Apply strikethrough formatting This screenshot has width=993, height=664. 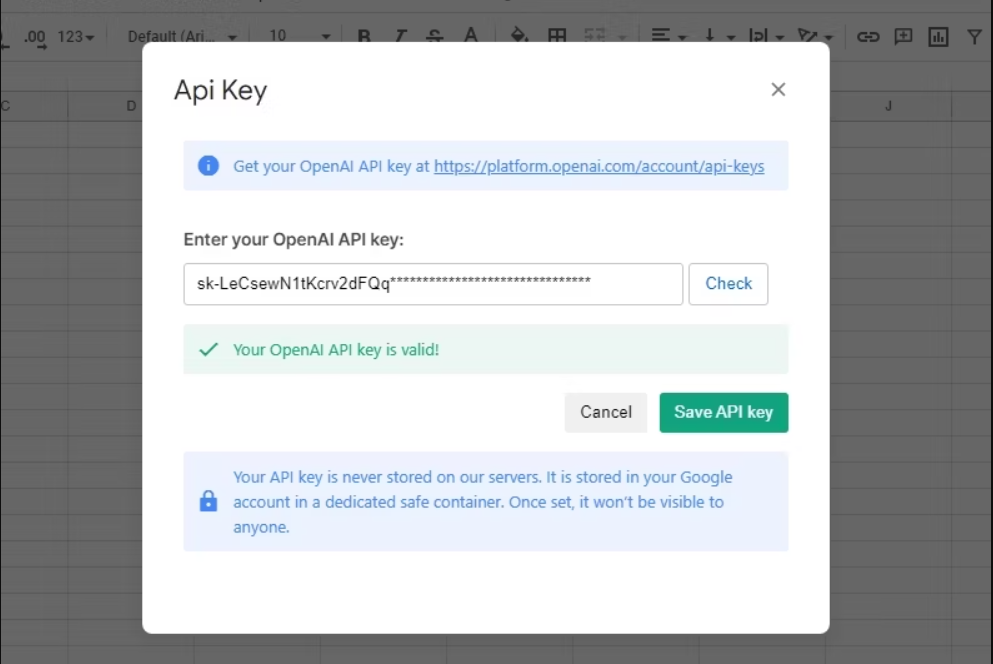pos(434,37)
